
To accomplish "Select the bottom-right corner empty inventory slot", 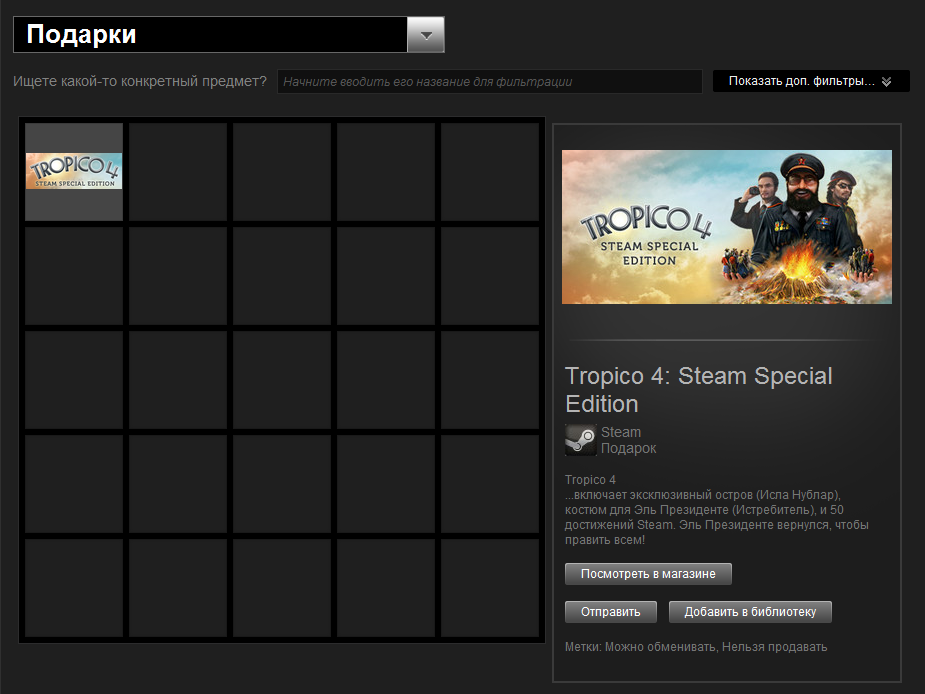I will click(x=490, y=588).
